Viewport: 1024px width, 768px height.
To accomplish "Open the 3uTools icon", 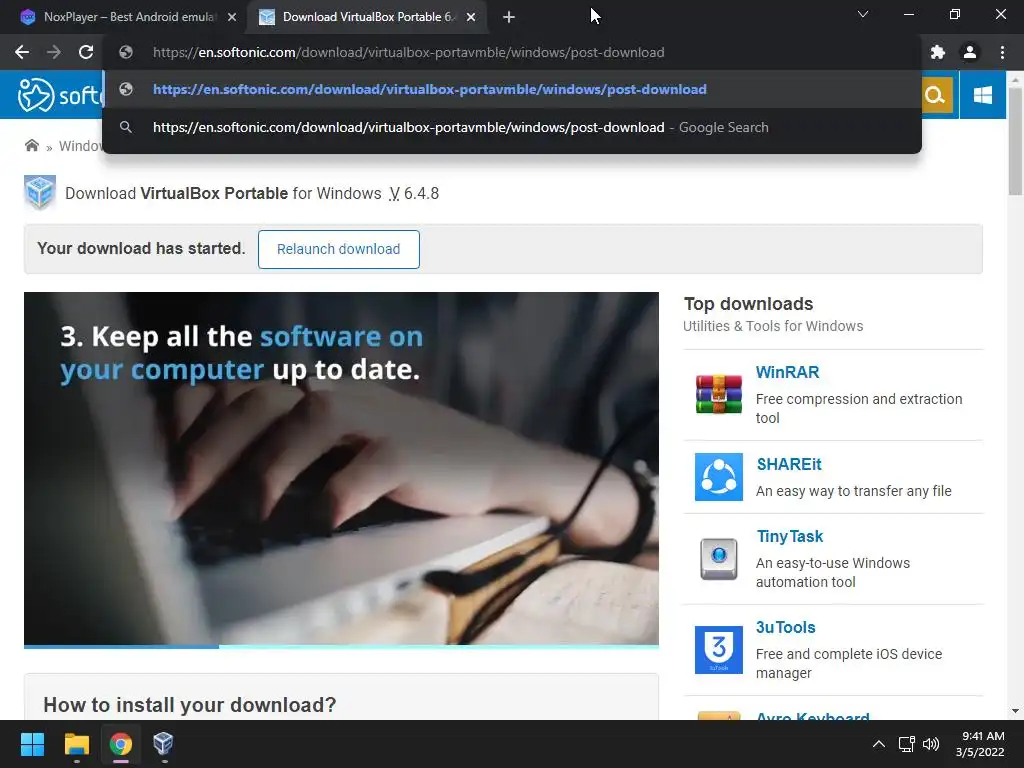I will [x=718, y=650].
